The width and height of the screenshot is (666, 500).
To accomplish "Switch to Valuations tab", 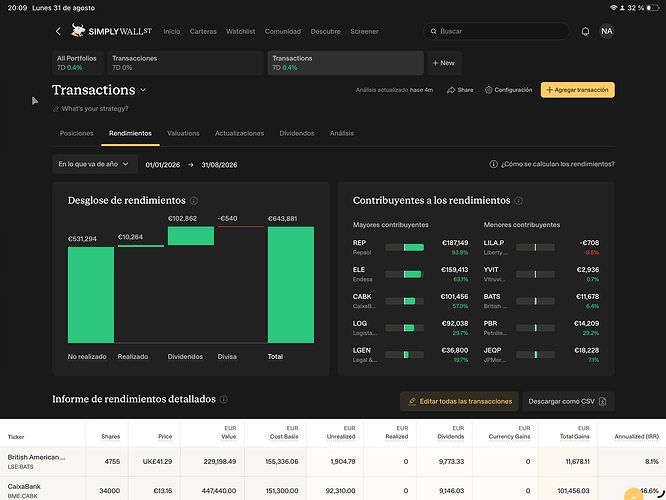I will pyautogui.click(x=183, y=133).
